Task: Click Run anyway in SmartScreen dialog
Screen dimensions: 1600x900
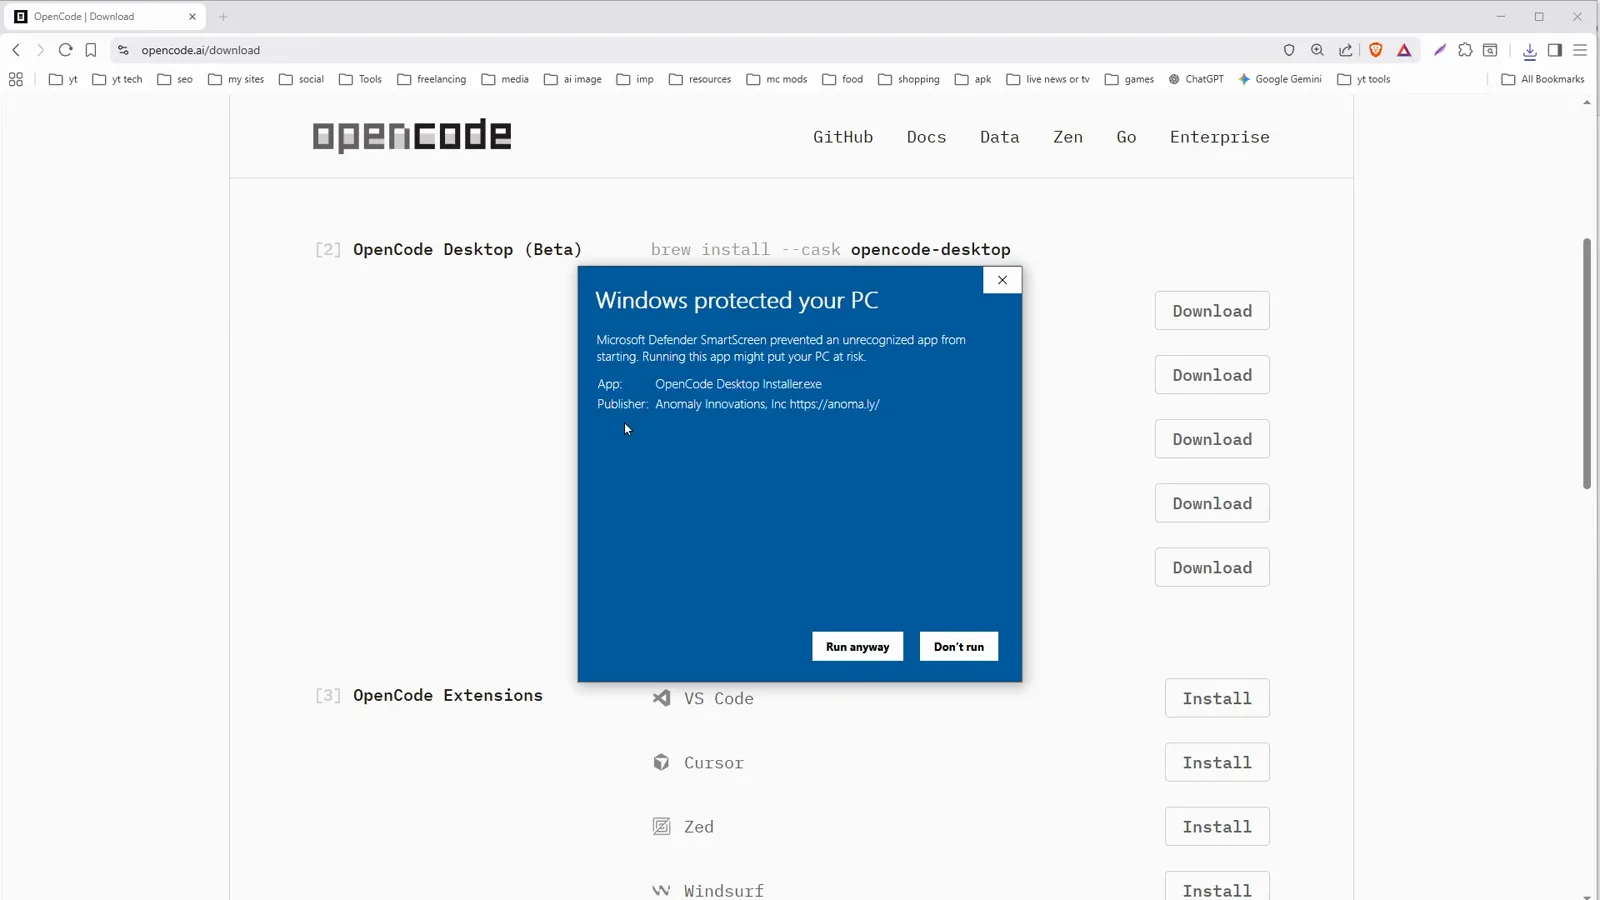Action: 857,646
